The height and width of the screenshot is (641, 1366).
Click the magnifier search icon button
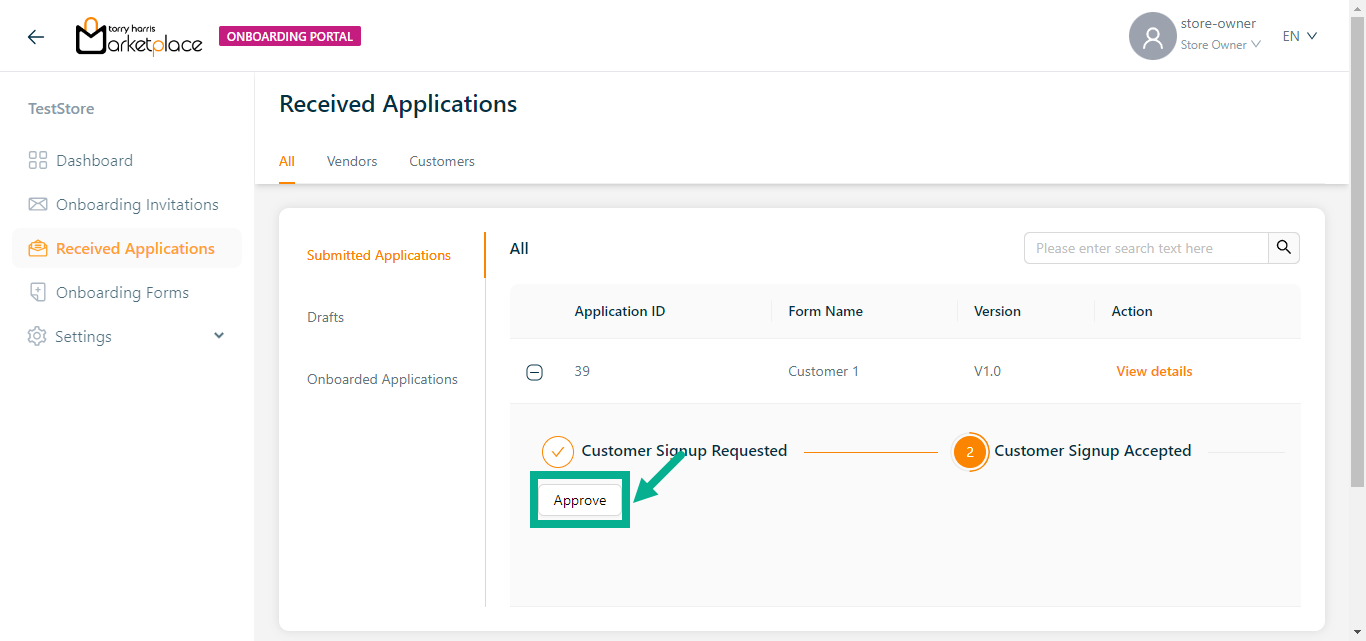[1284, 248]
